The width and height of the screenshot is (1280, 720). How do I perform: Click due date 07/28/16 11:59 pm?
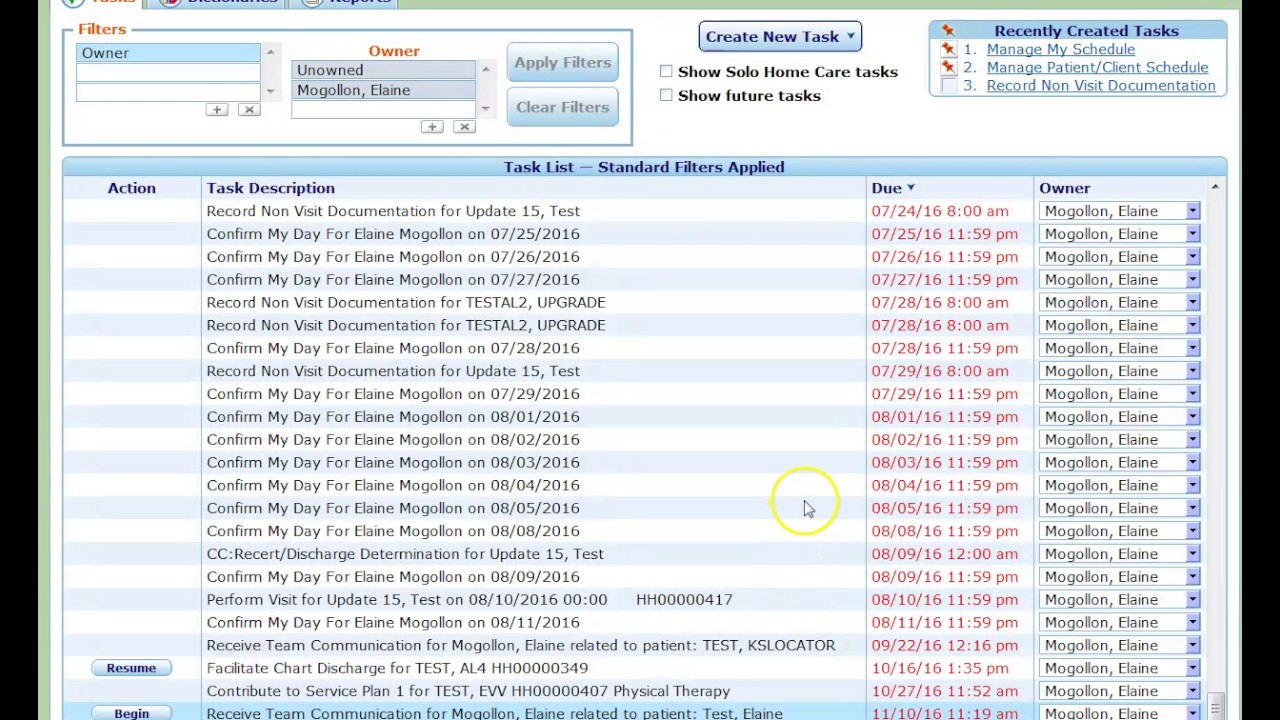click(x=945, y=348)
